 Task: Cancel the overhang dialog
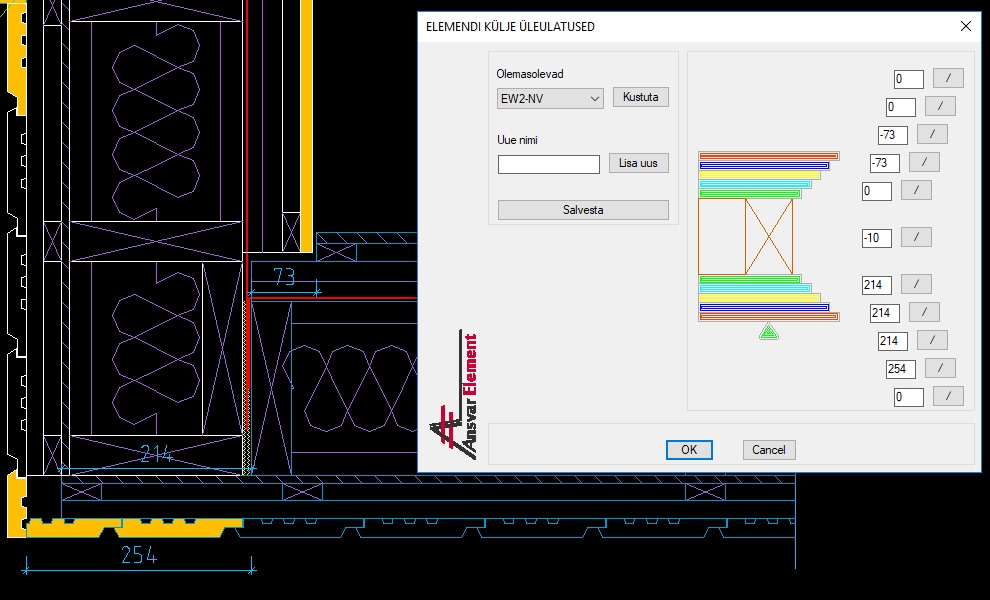click(x=768, y=450)
